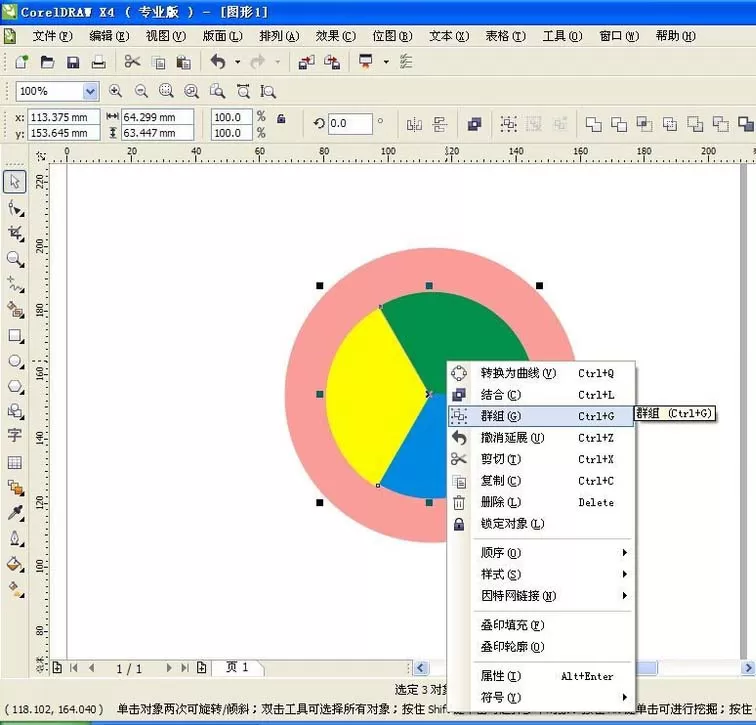756x725 pixels.
Task: Click the Weld shaping icon
Action: tap(594, 124)
